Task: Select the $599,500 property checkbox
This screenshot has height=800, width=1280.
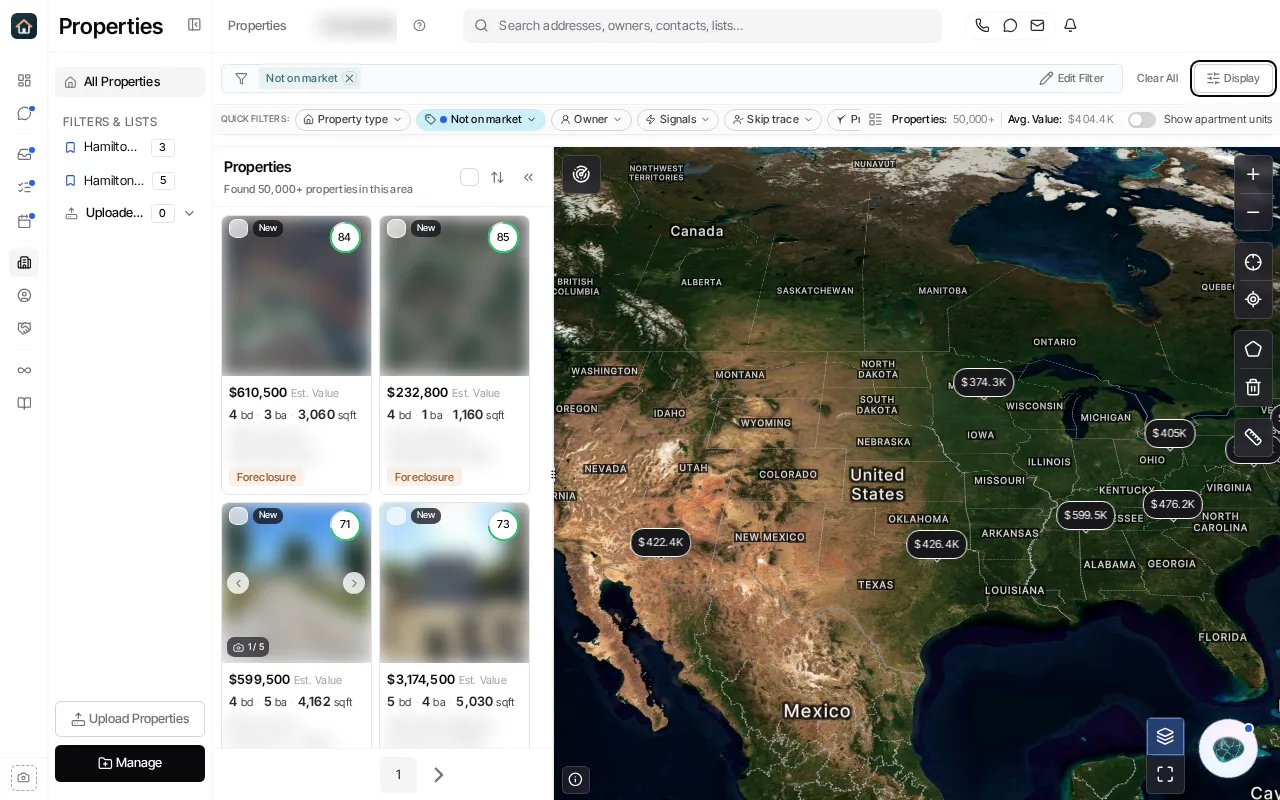Action: pyautogui.click(x=238, y=515)
